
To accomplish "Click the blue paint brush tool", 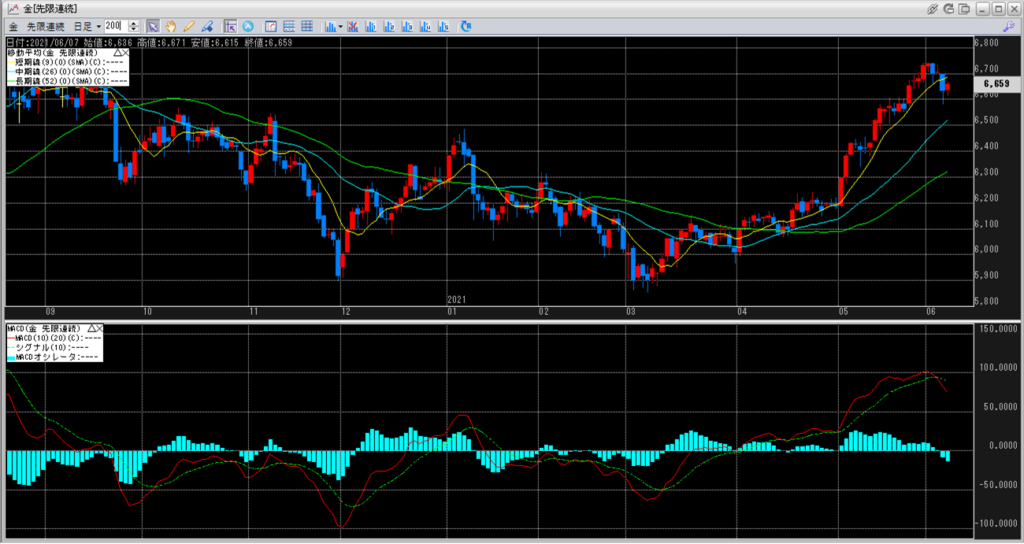I will click(206, 25).
